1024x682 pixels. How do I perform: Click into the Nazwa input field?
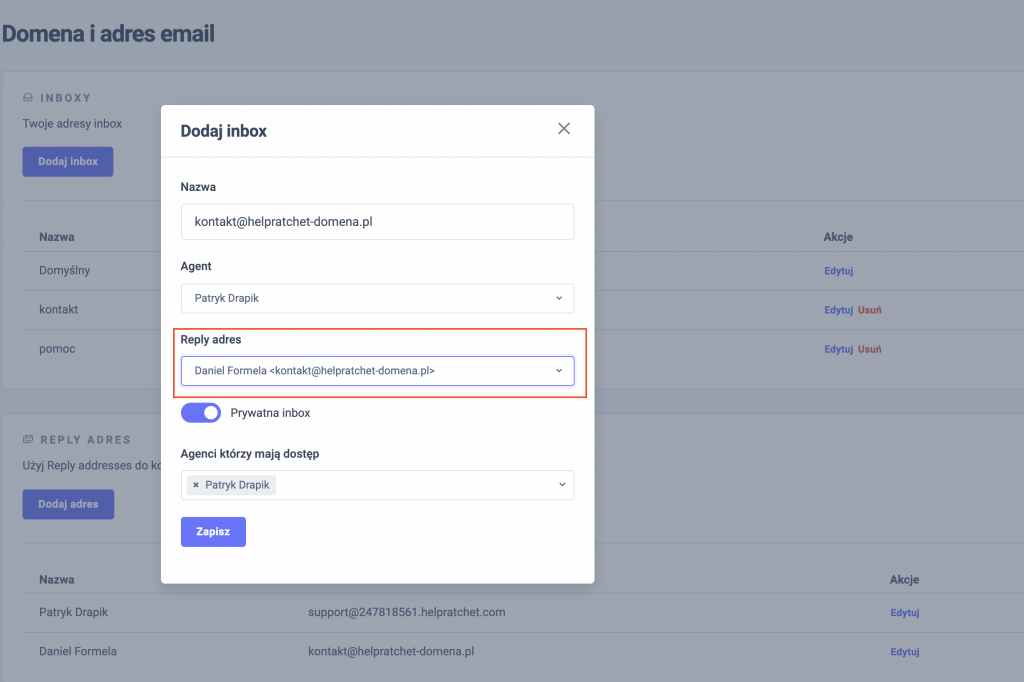377,222
